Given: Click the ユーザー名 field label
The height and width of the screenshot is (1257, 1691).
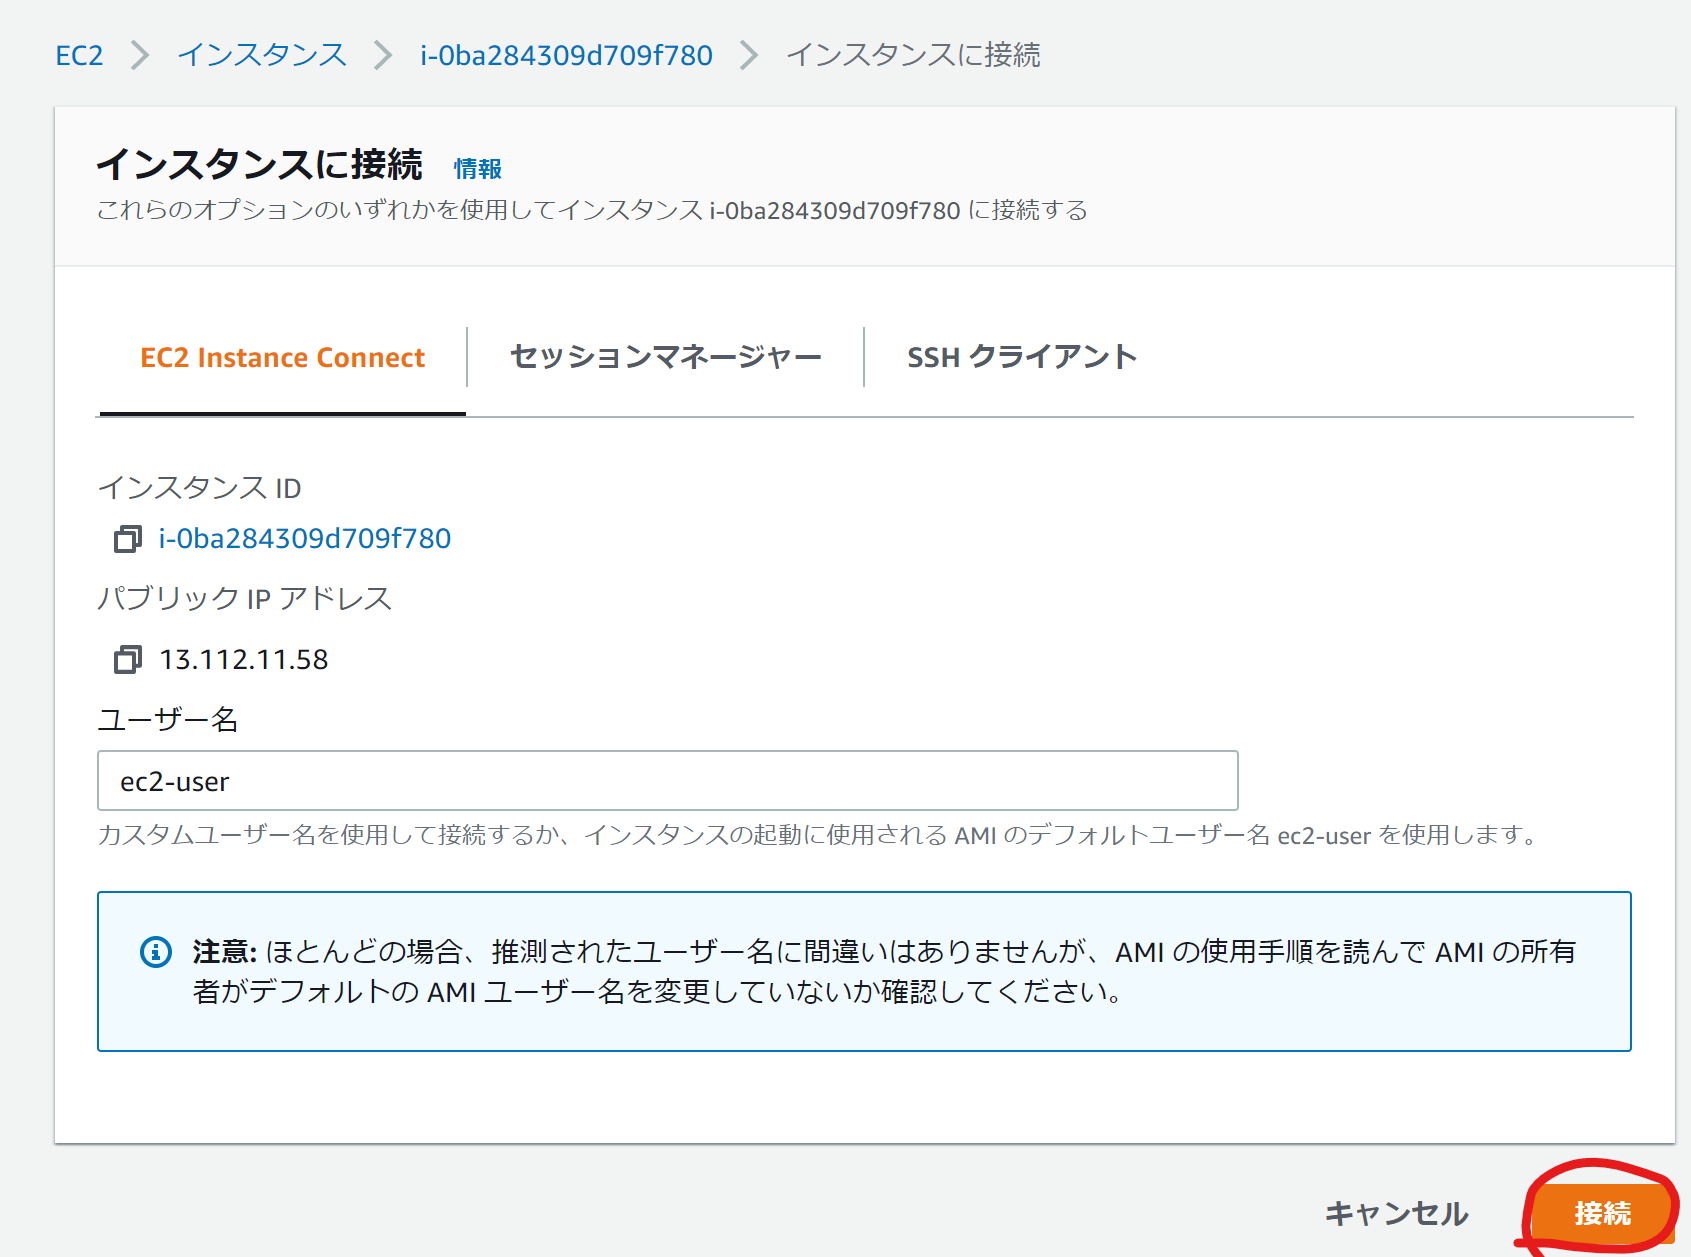Looking at the screenshot, I should [168, 720].
